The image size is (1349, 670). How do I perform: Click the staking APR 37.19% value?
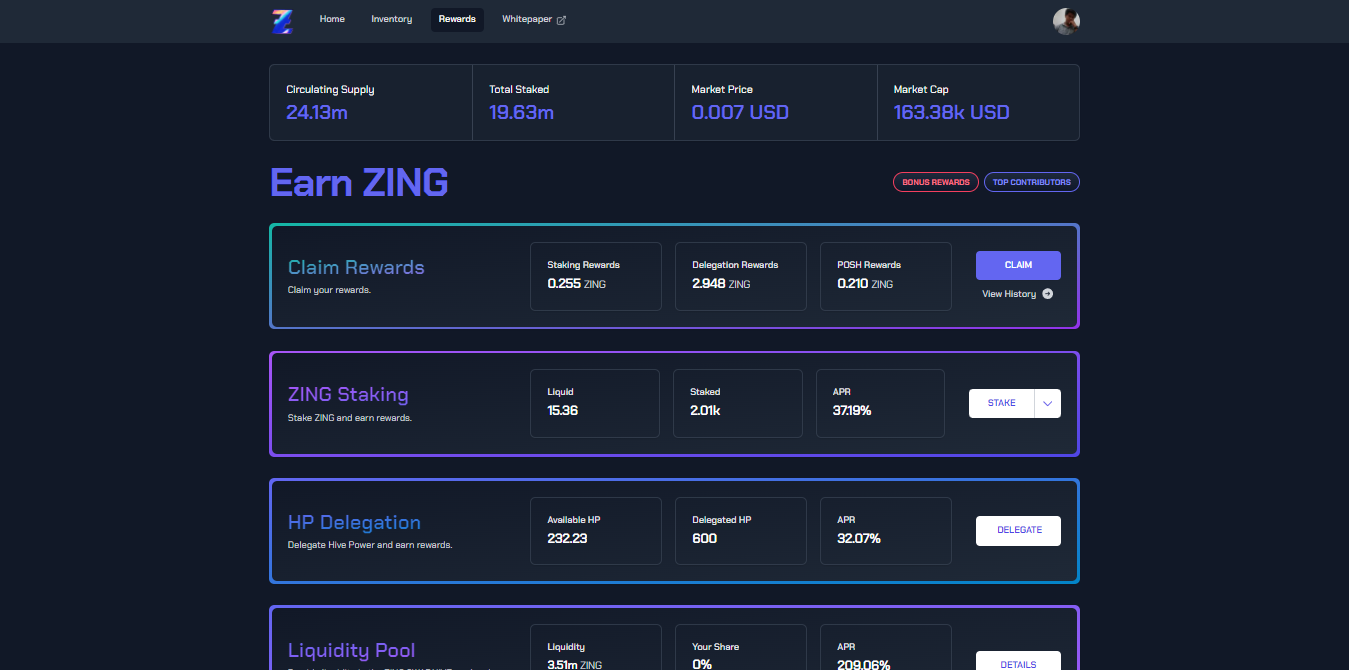point(852,411)
